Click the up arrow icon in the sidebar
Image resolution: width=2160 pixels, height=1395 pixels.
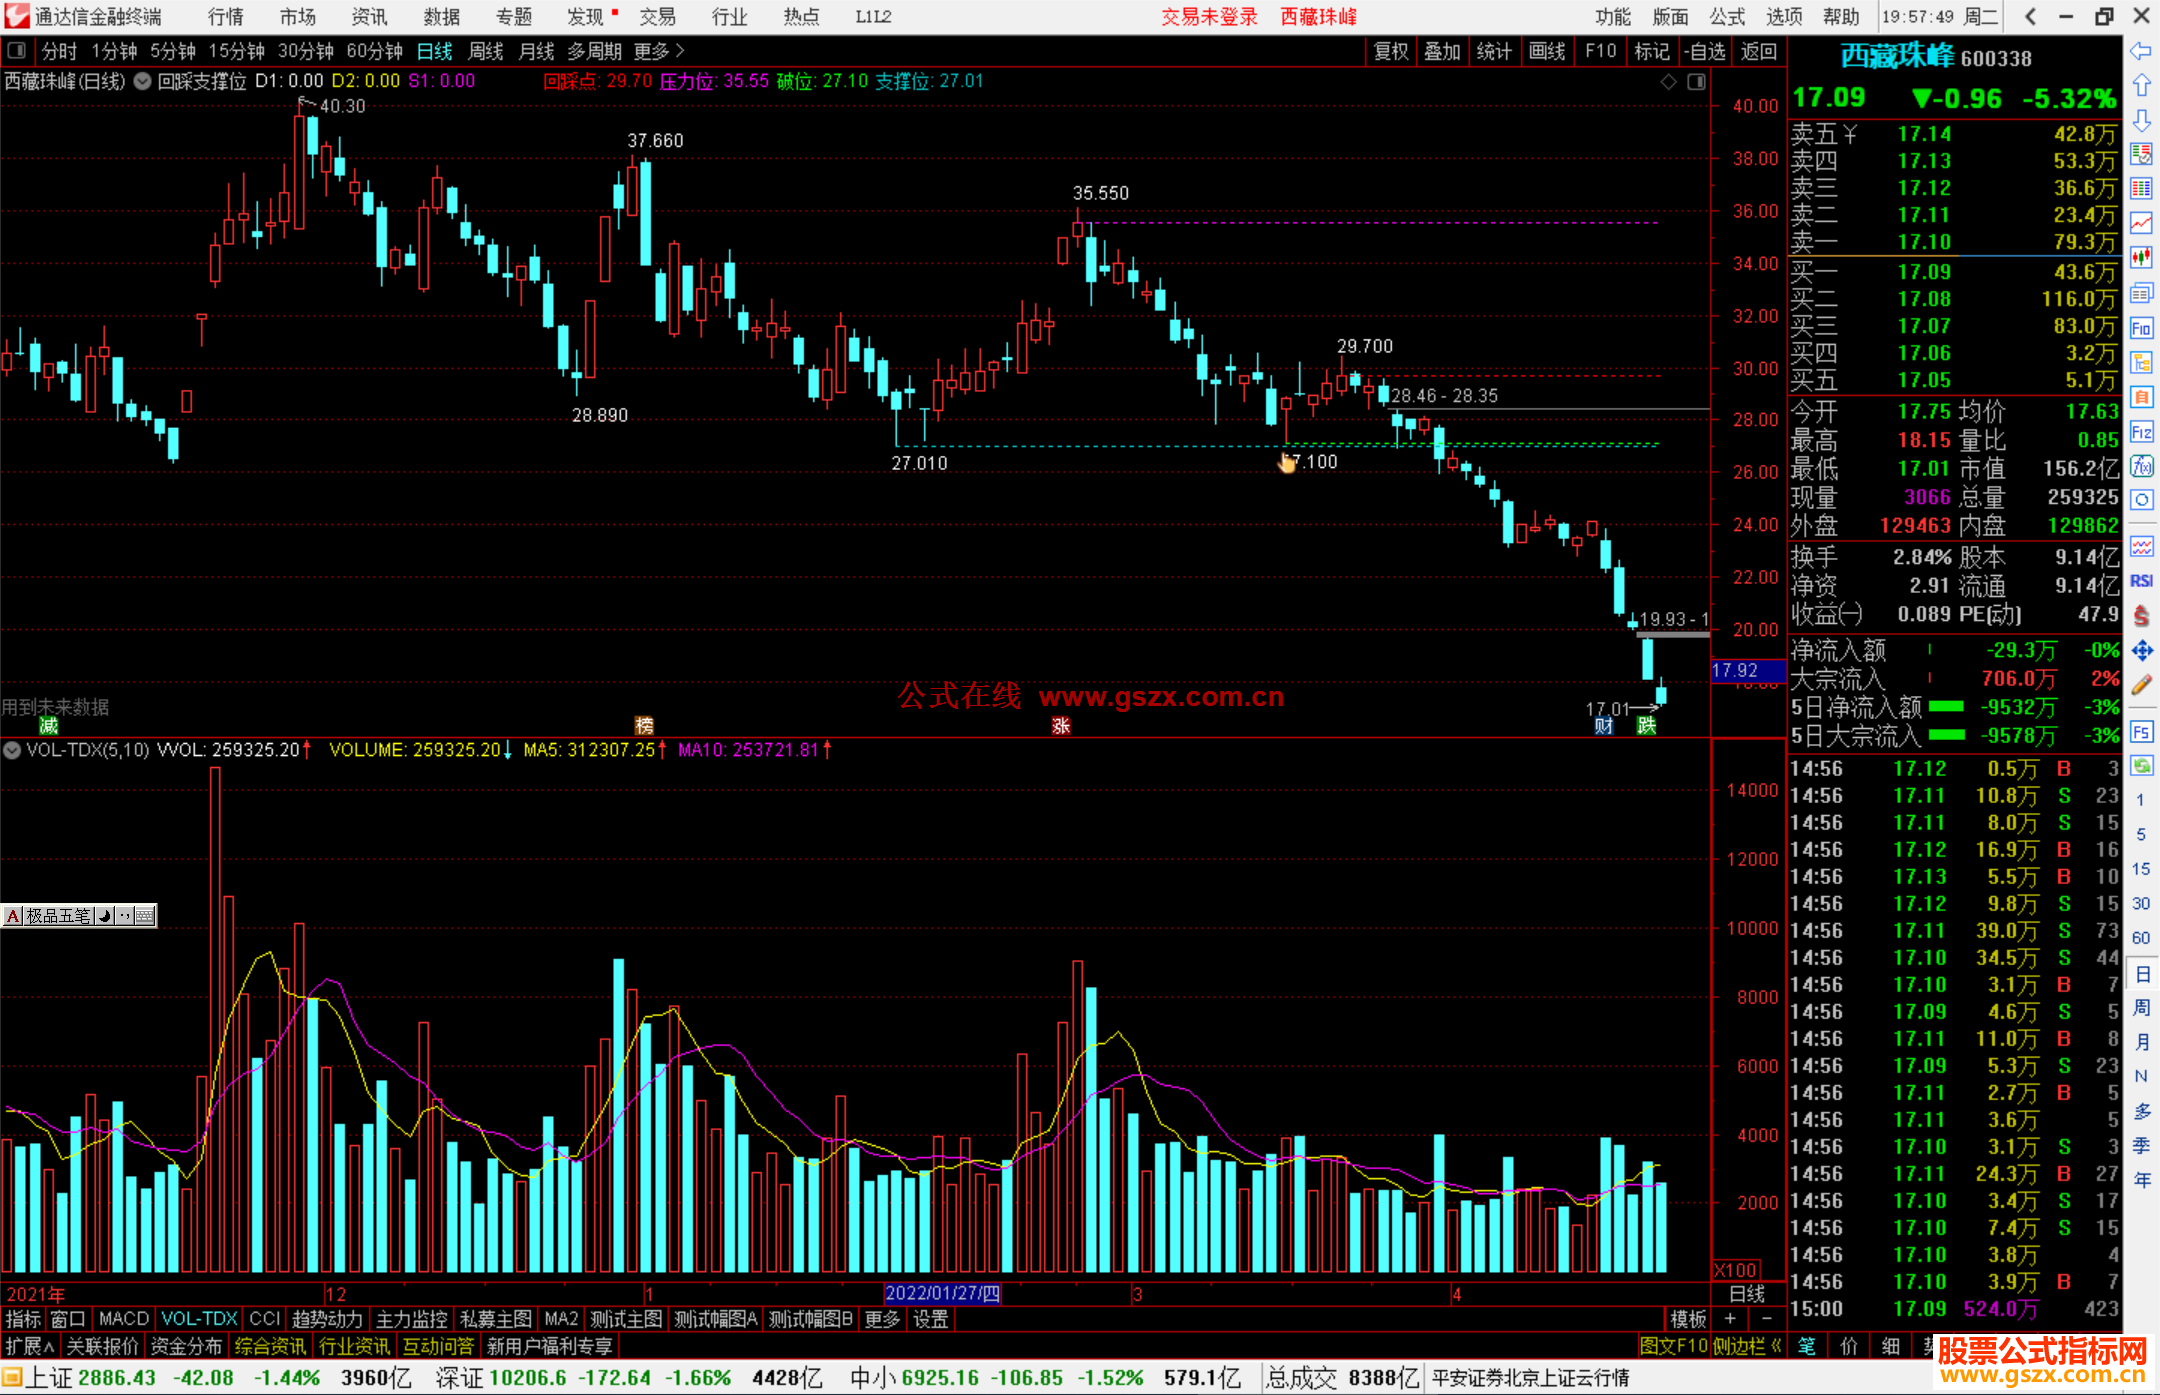2141,86
